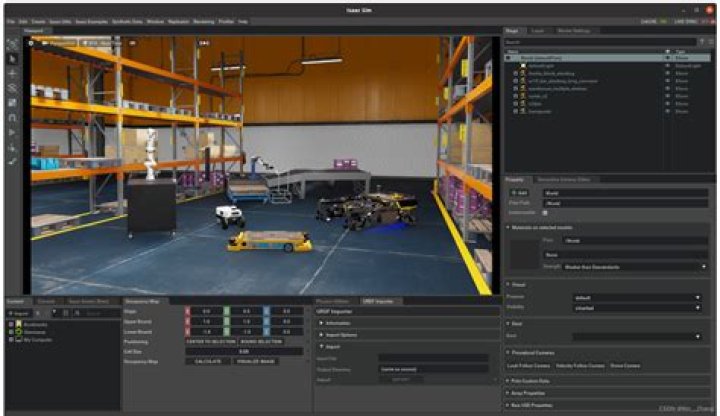Click the Bookmarks icon in Content tree
The height and width of the screenshot is (416, 720).
[19, 324]
